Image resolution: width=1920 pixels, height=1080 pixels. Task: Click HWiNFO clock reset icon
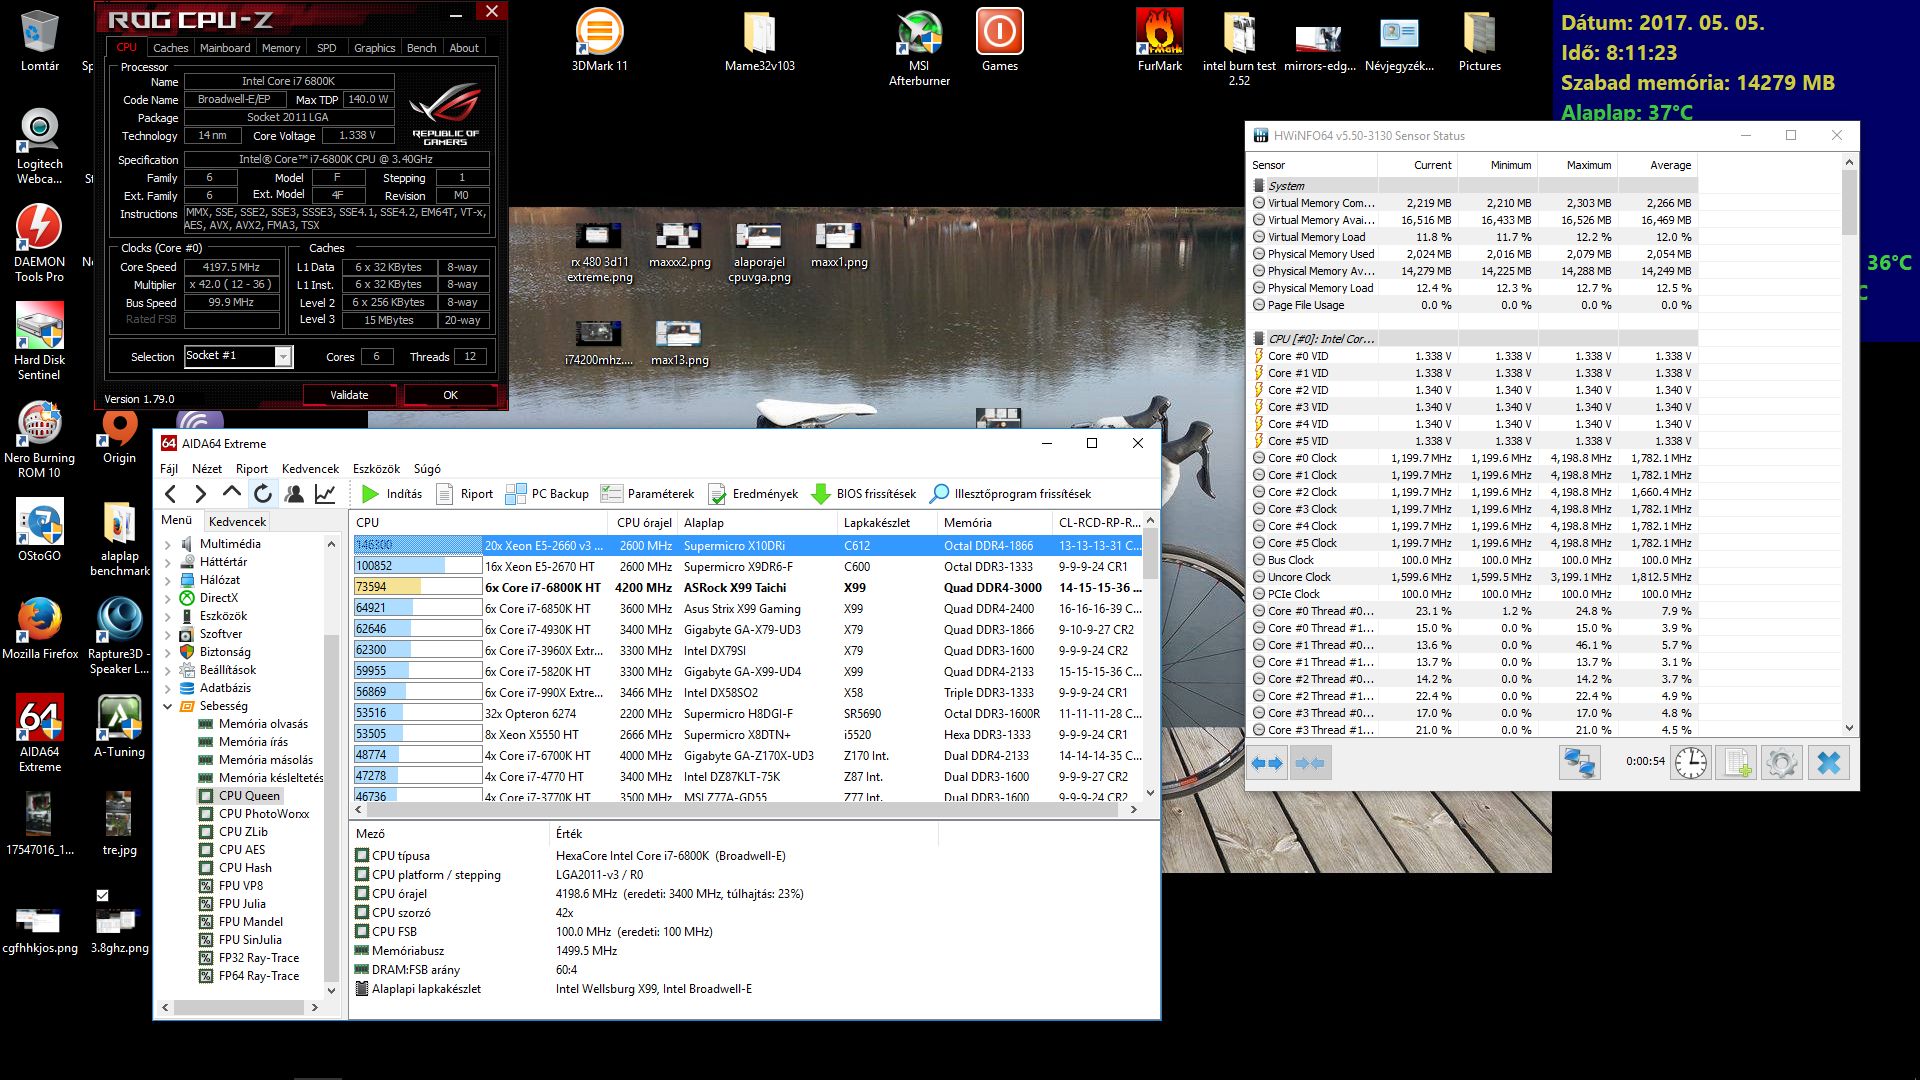click(1691, 763)
